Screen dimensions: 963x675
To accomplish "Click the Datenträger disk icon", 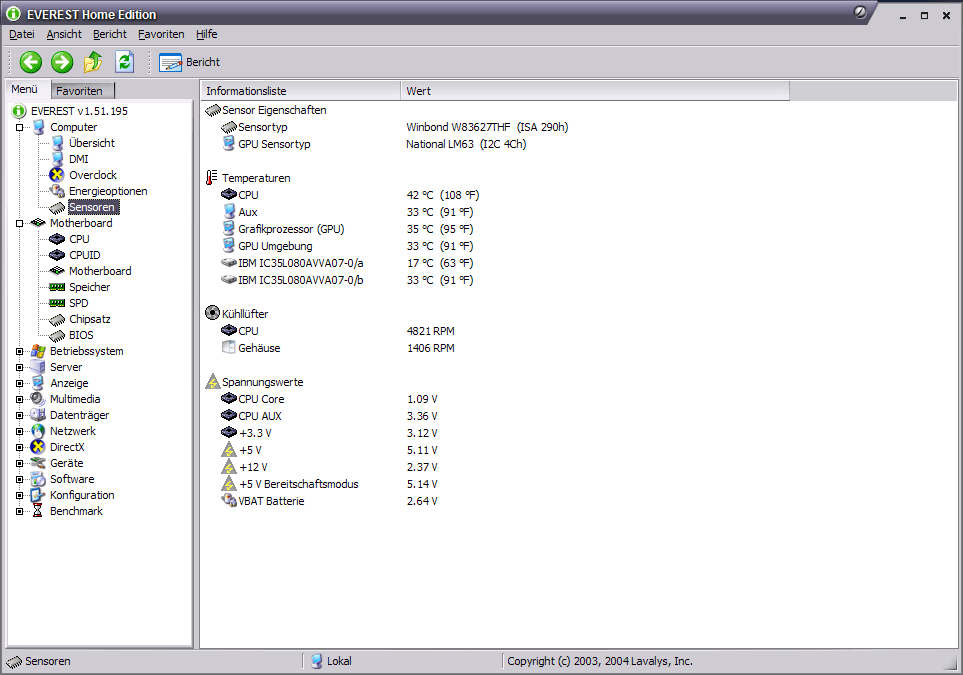I will pos(38,415).
